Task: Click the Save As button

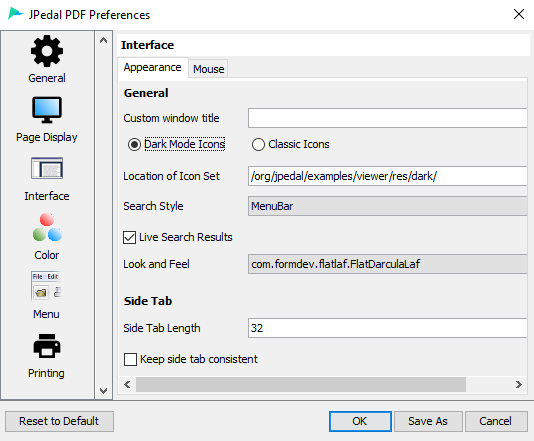Action: pos(428,421)
